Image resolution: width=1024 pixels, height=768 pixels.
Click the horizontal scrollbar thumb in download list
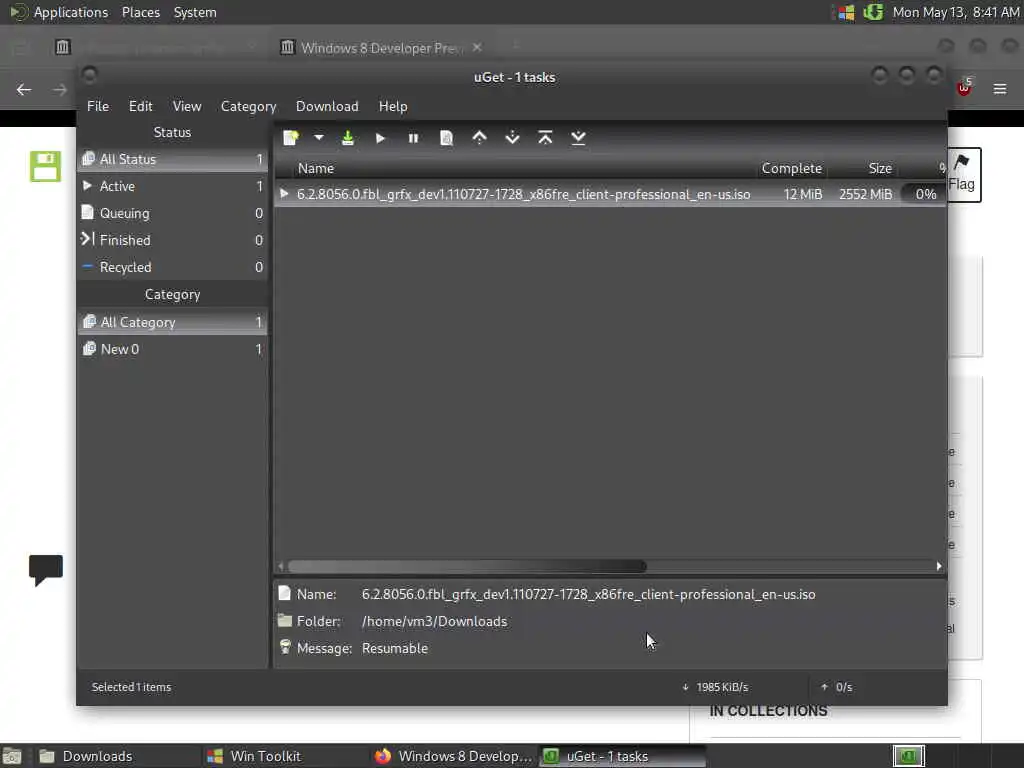tap(467, 566)
